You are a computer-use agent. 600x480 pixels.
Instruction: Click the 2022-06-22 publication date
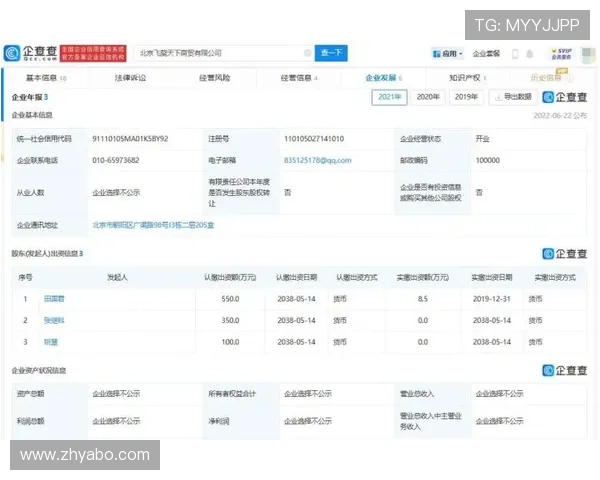560,116
